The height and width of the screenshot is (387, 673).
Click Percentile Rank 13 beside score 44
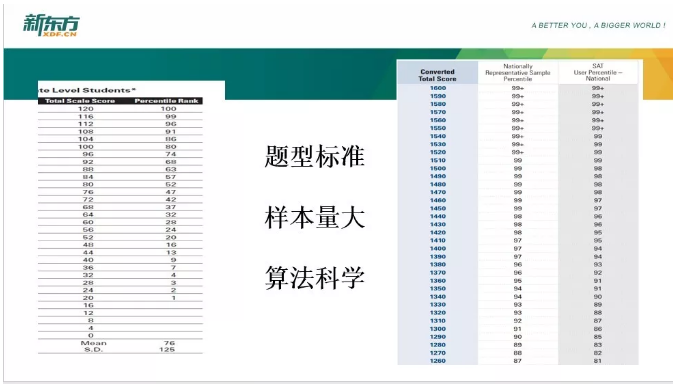(x=171, y=252)
